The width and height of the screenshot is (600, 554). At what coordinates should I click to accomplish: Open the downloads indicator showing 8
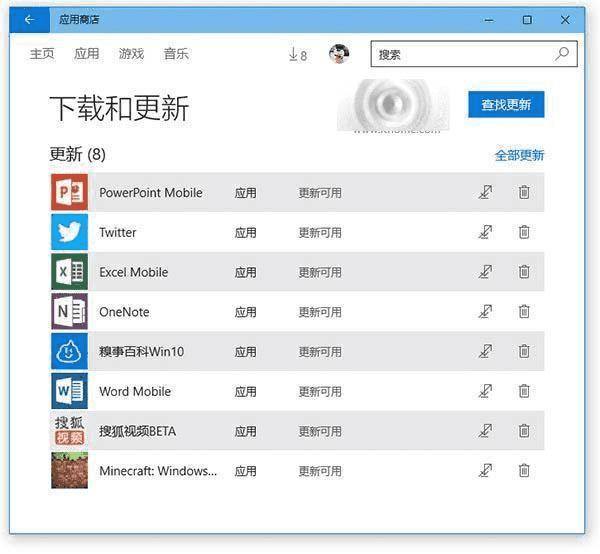298,55
